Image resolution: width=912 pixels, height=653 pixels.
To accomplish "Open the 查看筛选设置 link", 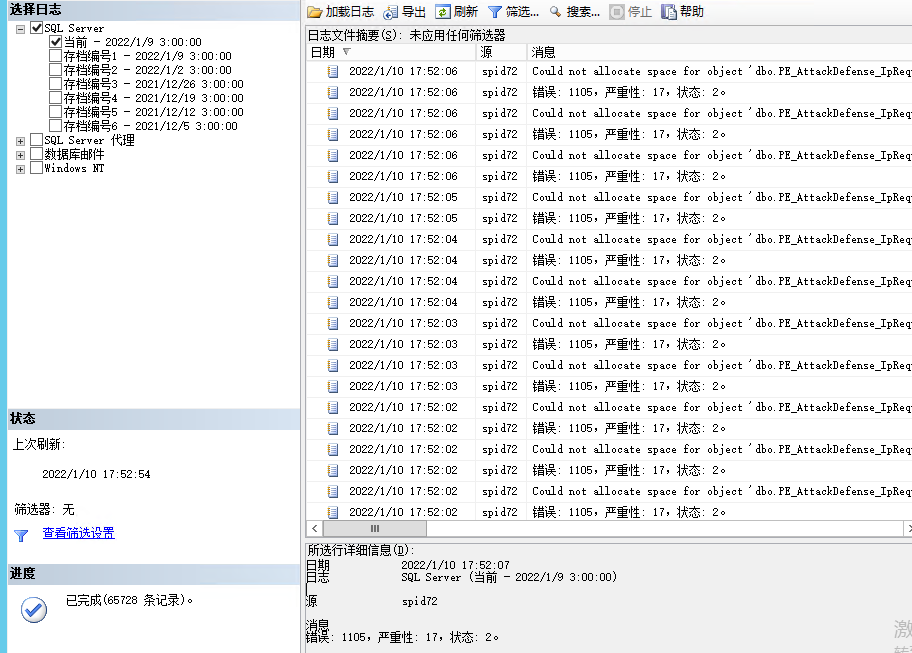I will [x=78, y=533].
